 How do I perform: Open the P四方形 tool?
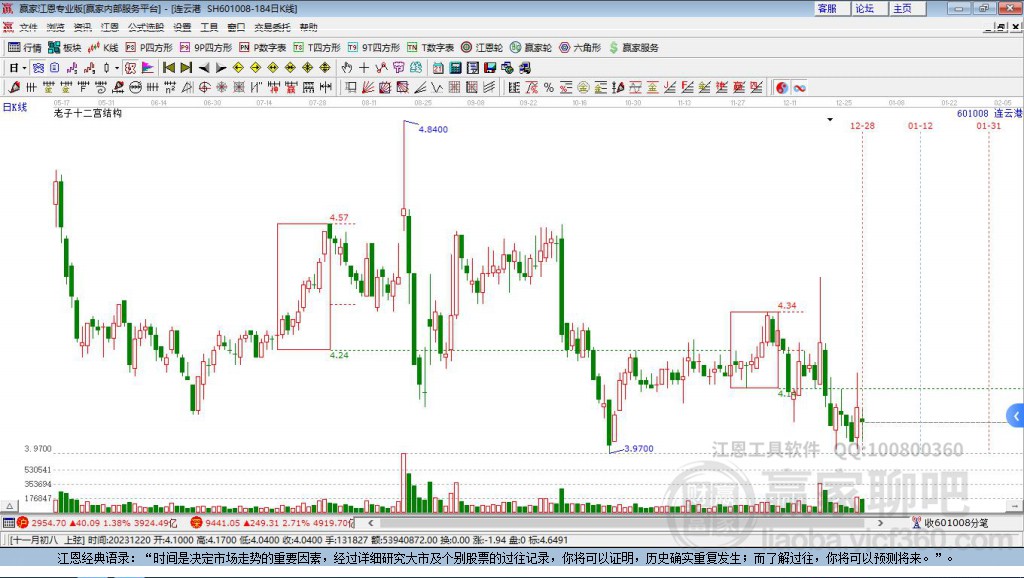click(149, 48)
